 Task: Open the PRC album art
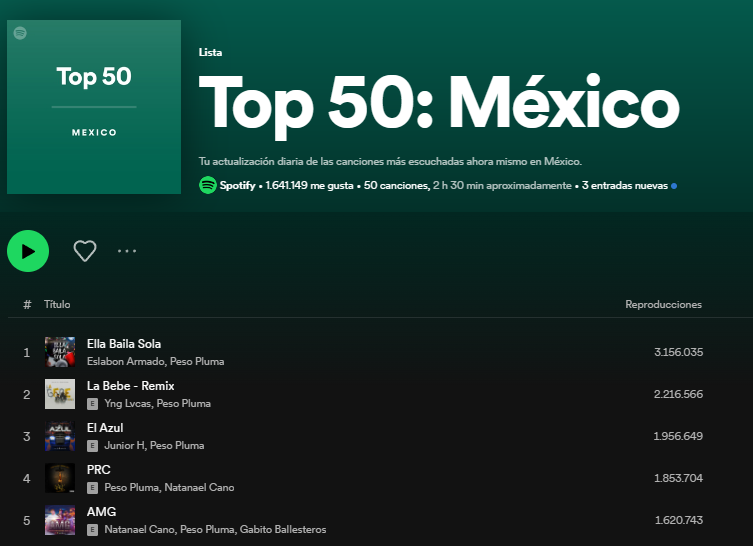click(x=60, y=478)
